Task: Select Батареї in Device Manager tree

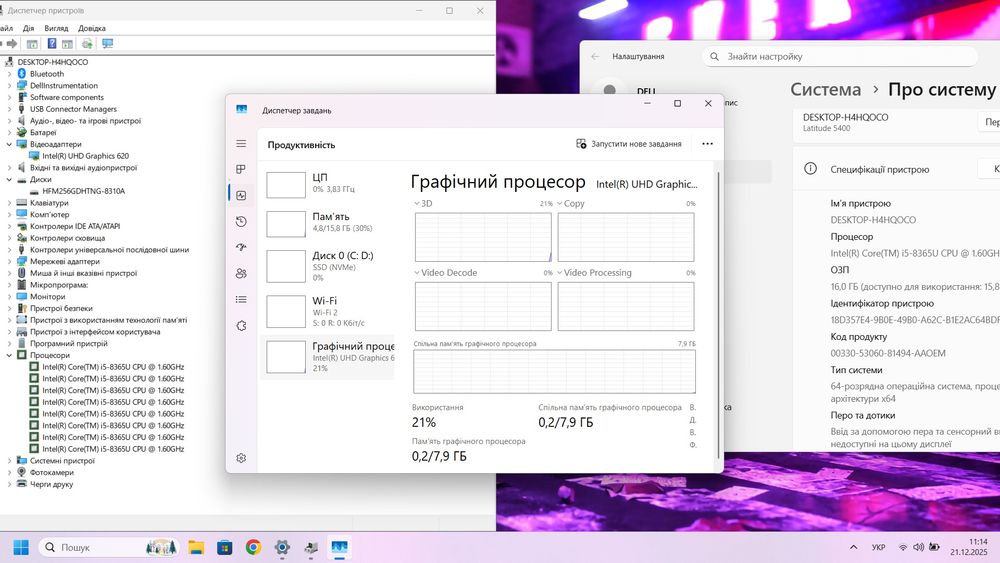Action: pos(43,133)
